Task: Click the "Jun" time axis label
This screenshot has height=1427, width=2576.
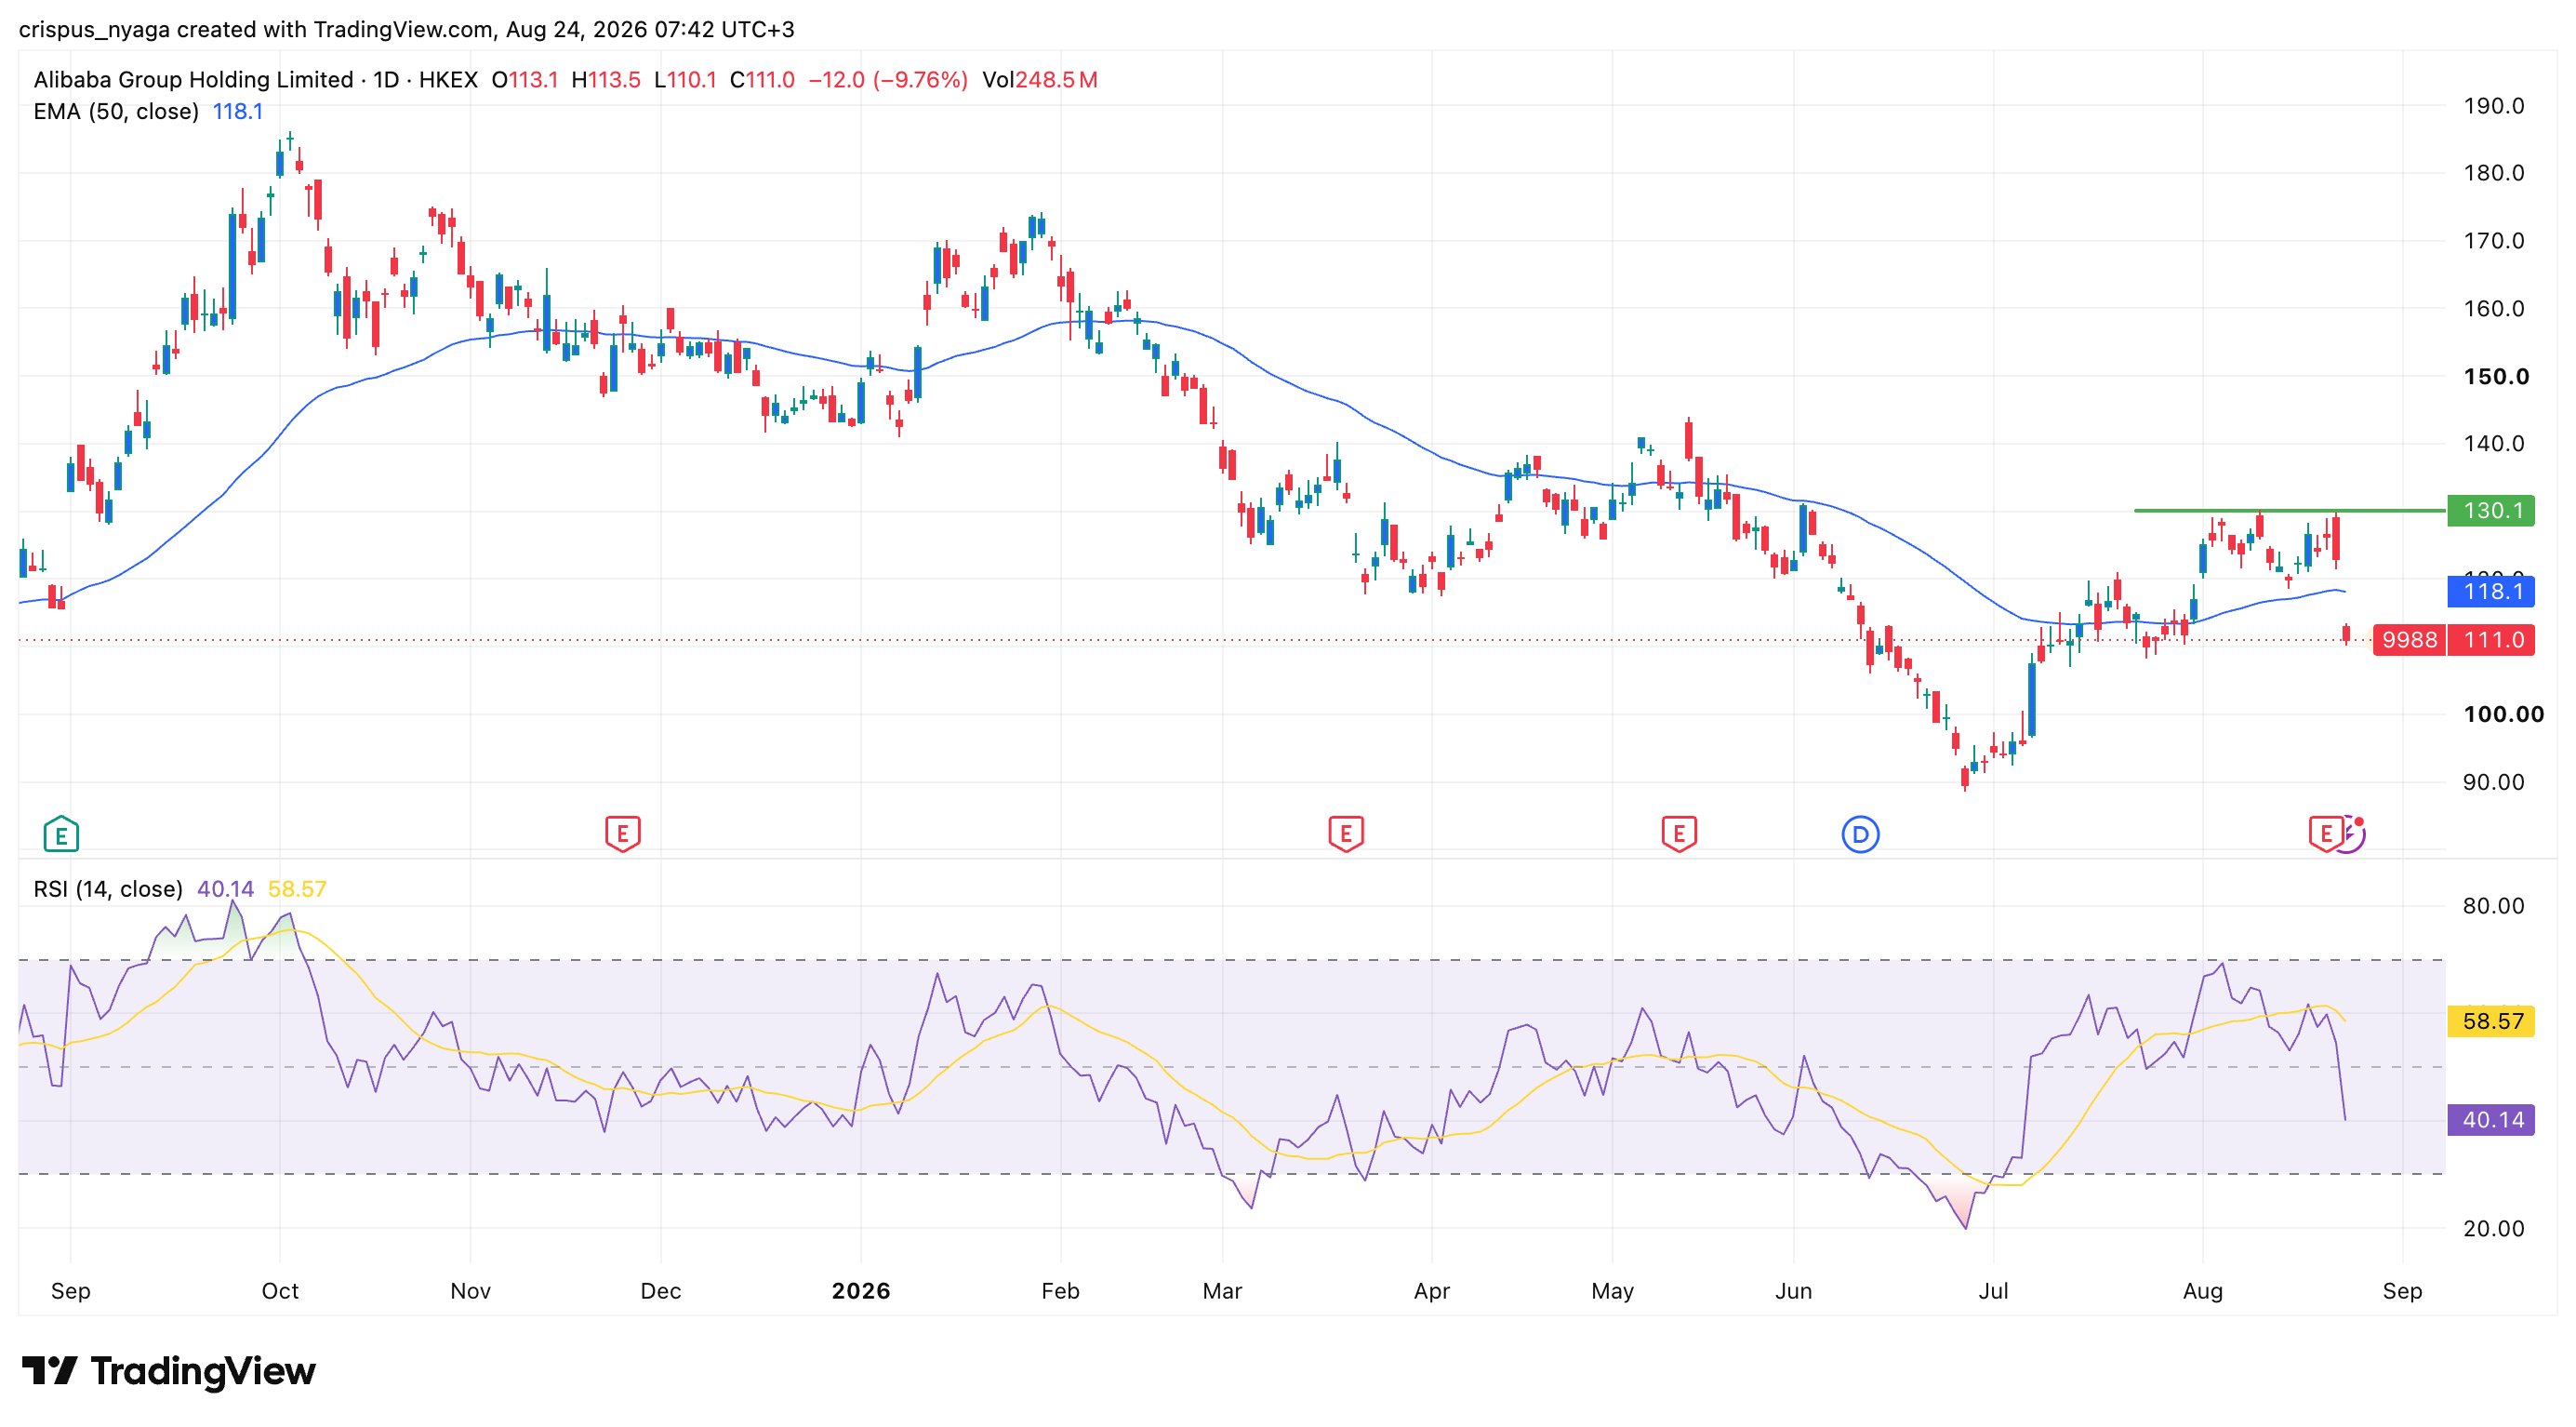Action: click(x=1793, y=1291)
